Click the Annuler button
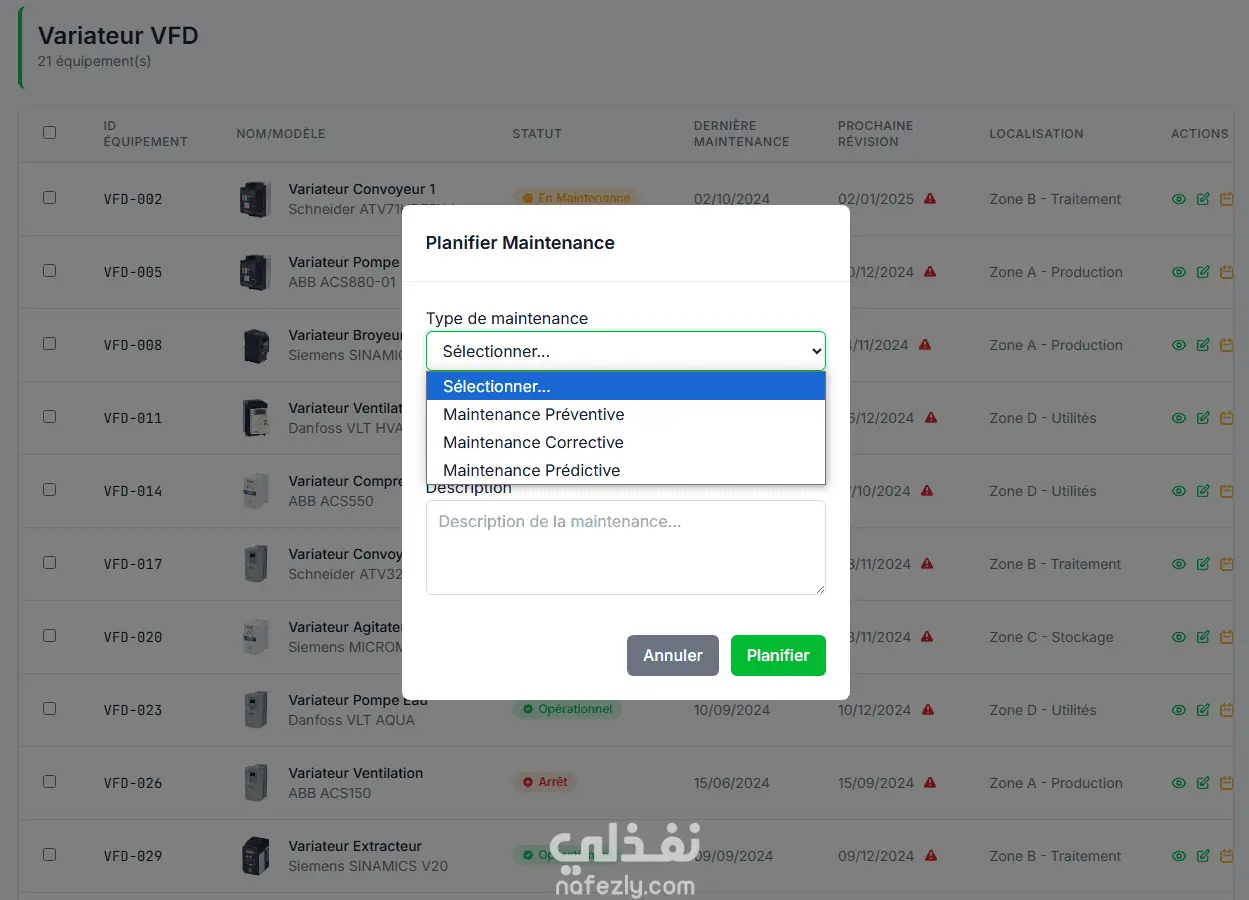The image size is (1249, 900). (x=673, y=655)
